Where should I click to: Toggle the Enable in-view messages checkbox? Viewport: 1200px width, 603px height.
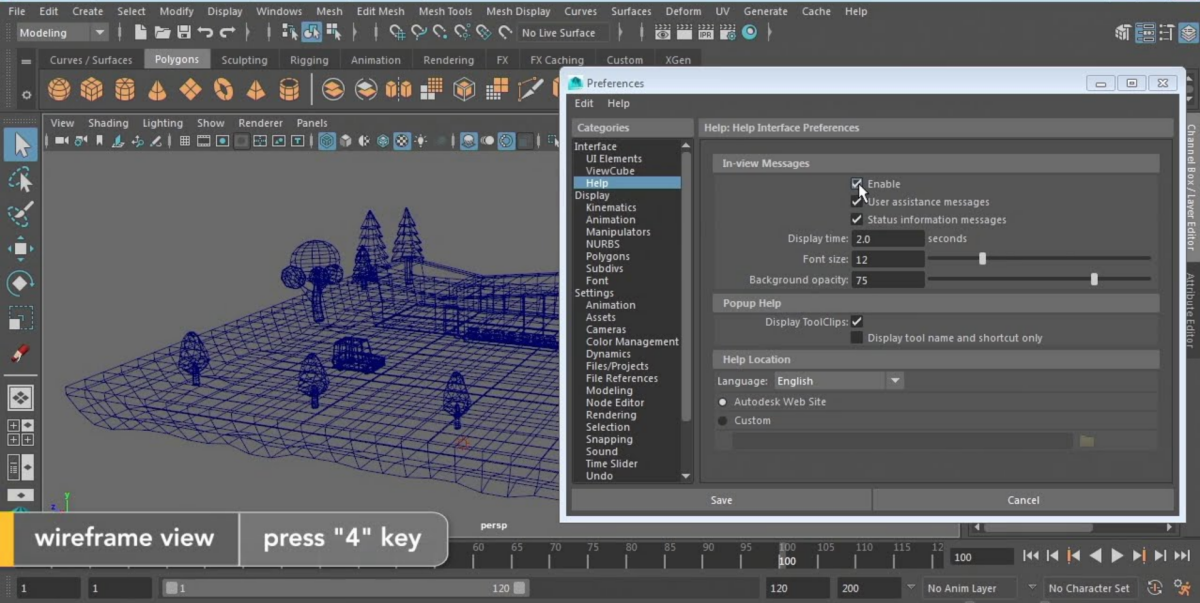[x=857, y=184]
